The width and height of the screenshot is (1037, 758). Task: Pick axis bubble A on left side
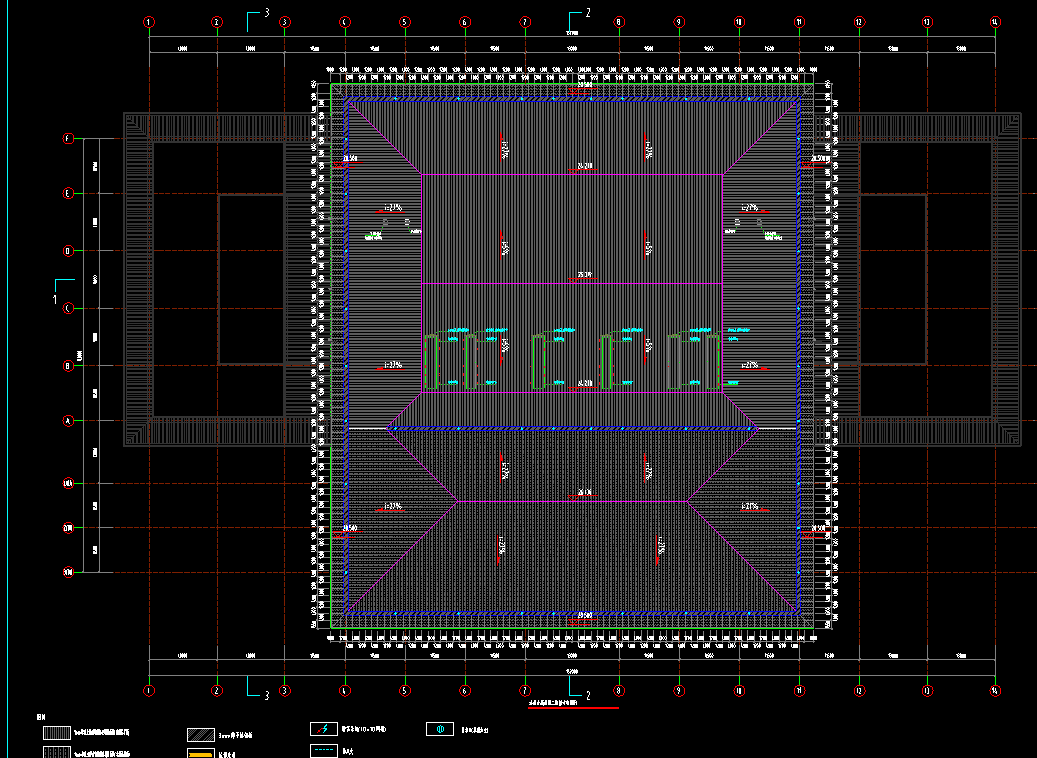69,421
